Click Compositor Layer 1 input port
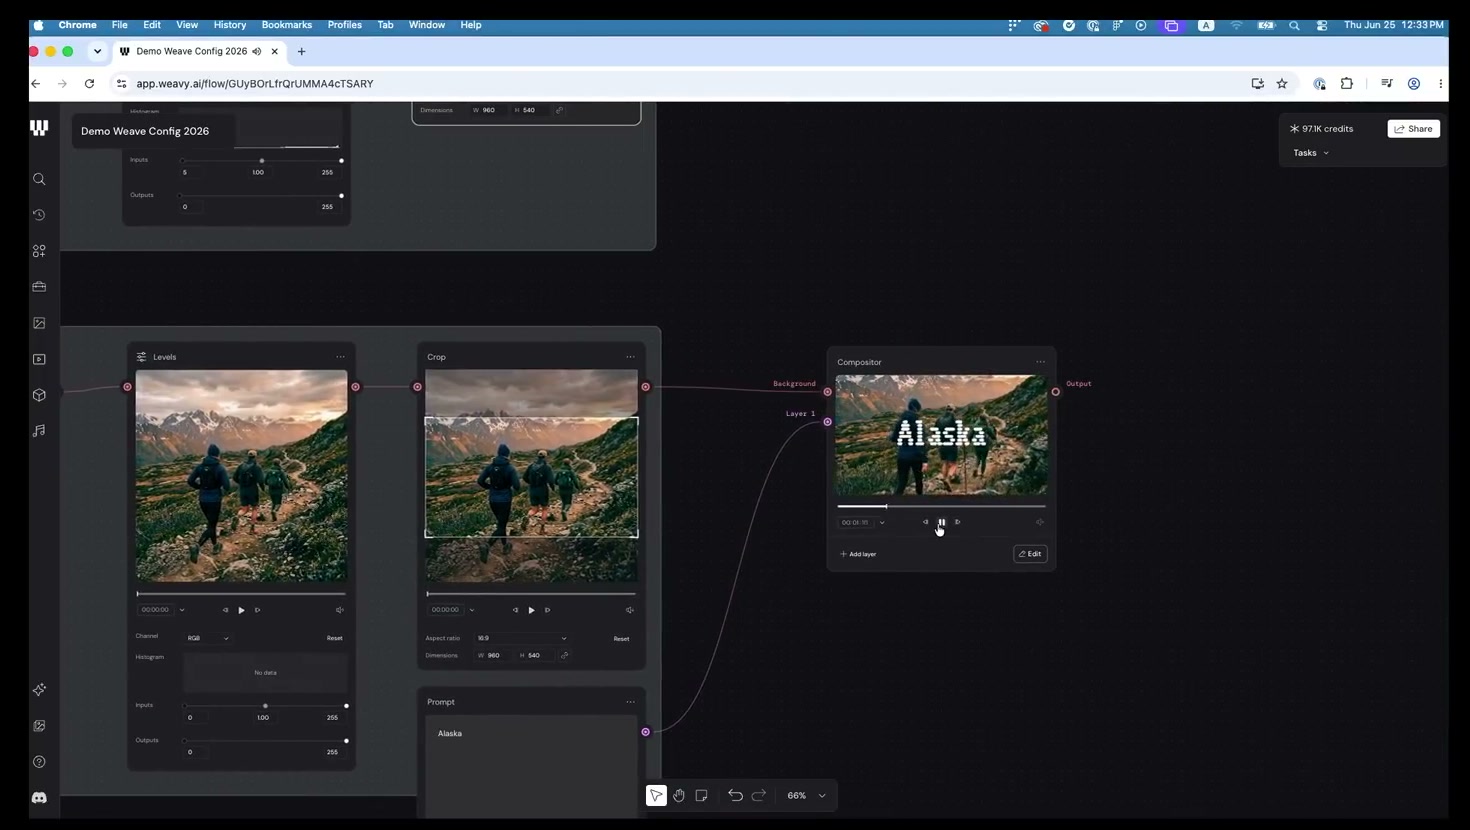Screen dimensions: 1470x830 (x=828, y=422)
